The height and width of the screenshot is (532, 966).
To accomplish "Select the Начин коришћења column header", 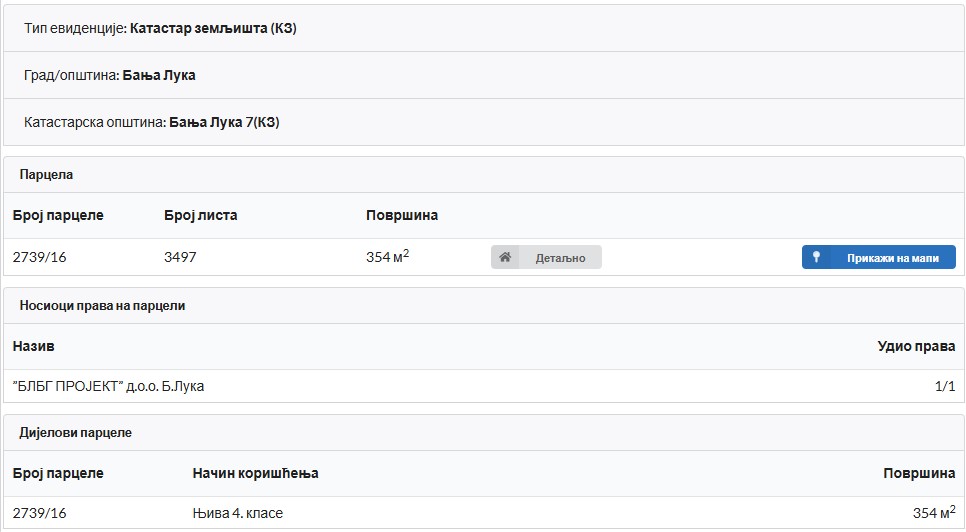I will (x=255, y=473).
